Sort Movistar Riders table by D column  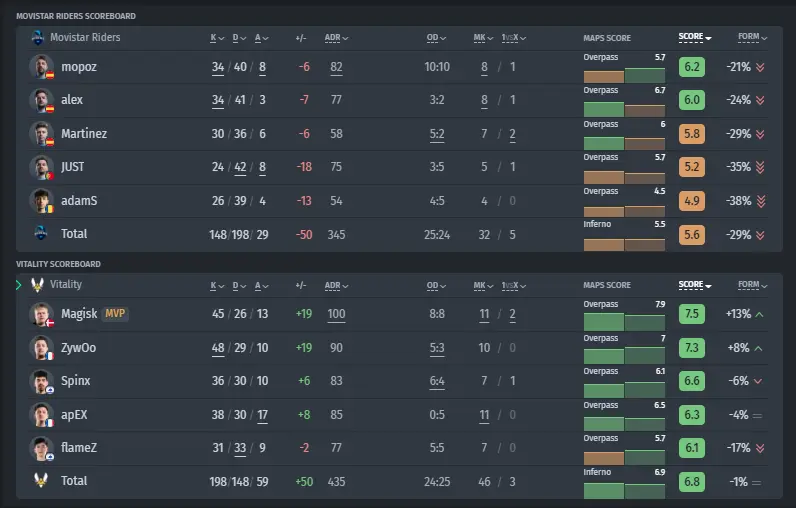[239, 38]
